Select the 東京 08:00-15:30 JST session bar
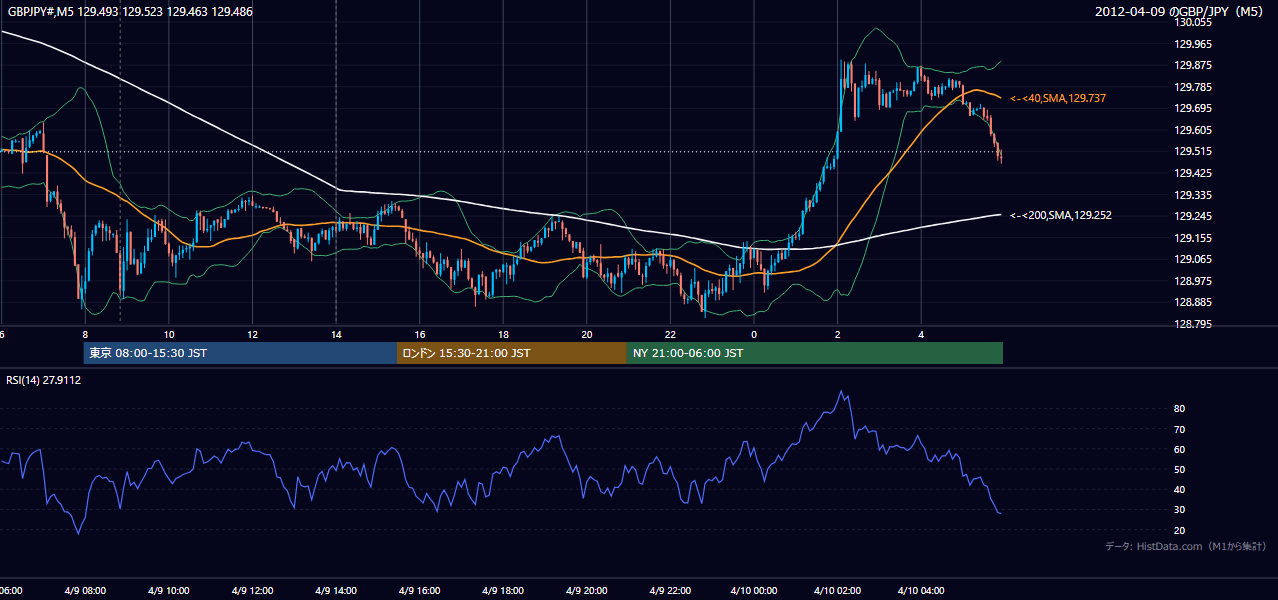Screen dimensions: 1278x600 pos(240,353)
